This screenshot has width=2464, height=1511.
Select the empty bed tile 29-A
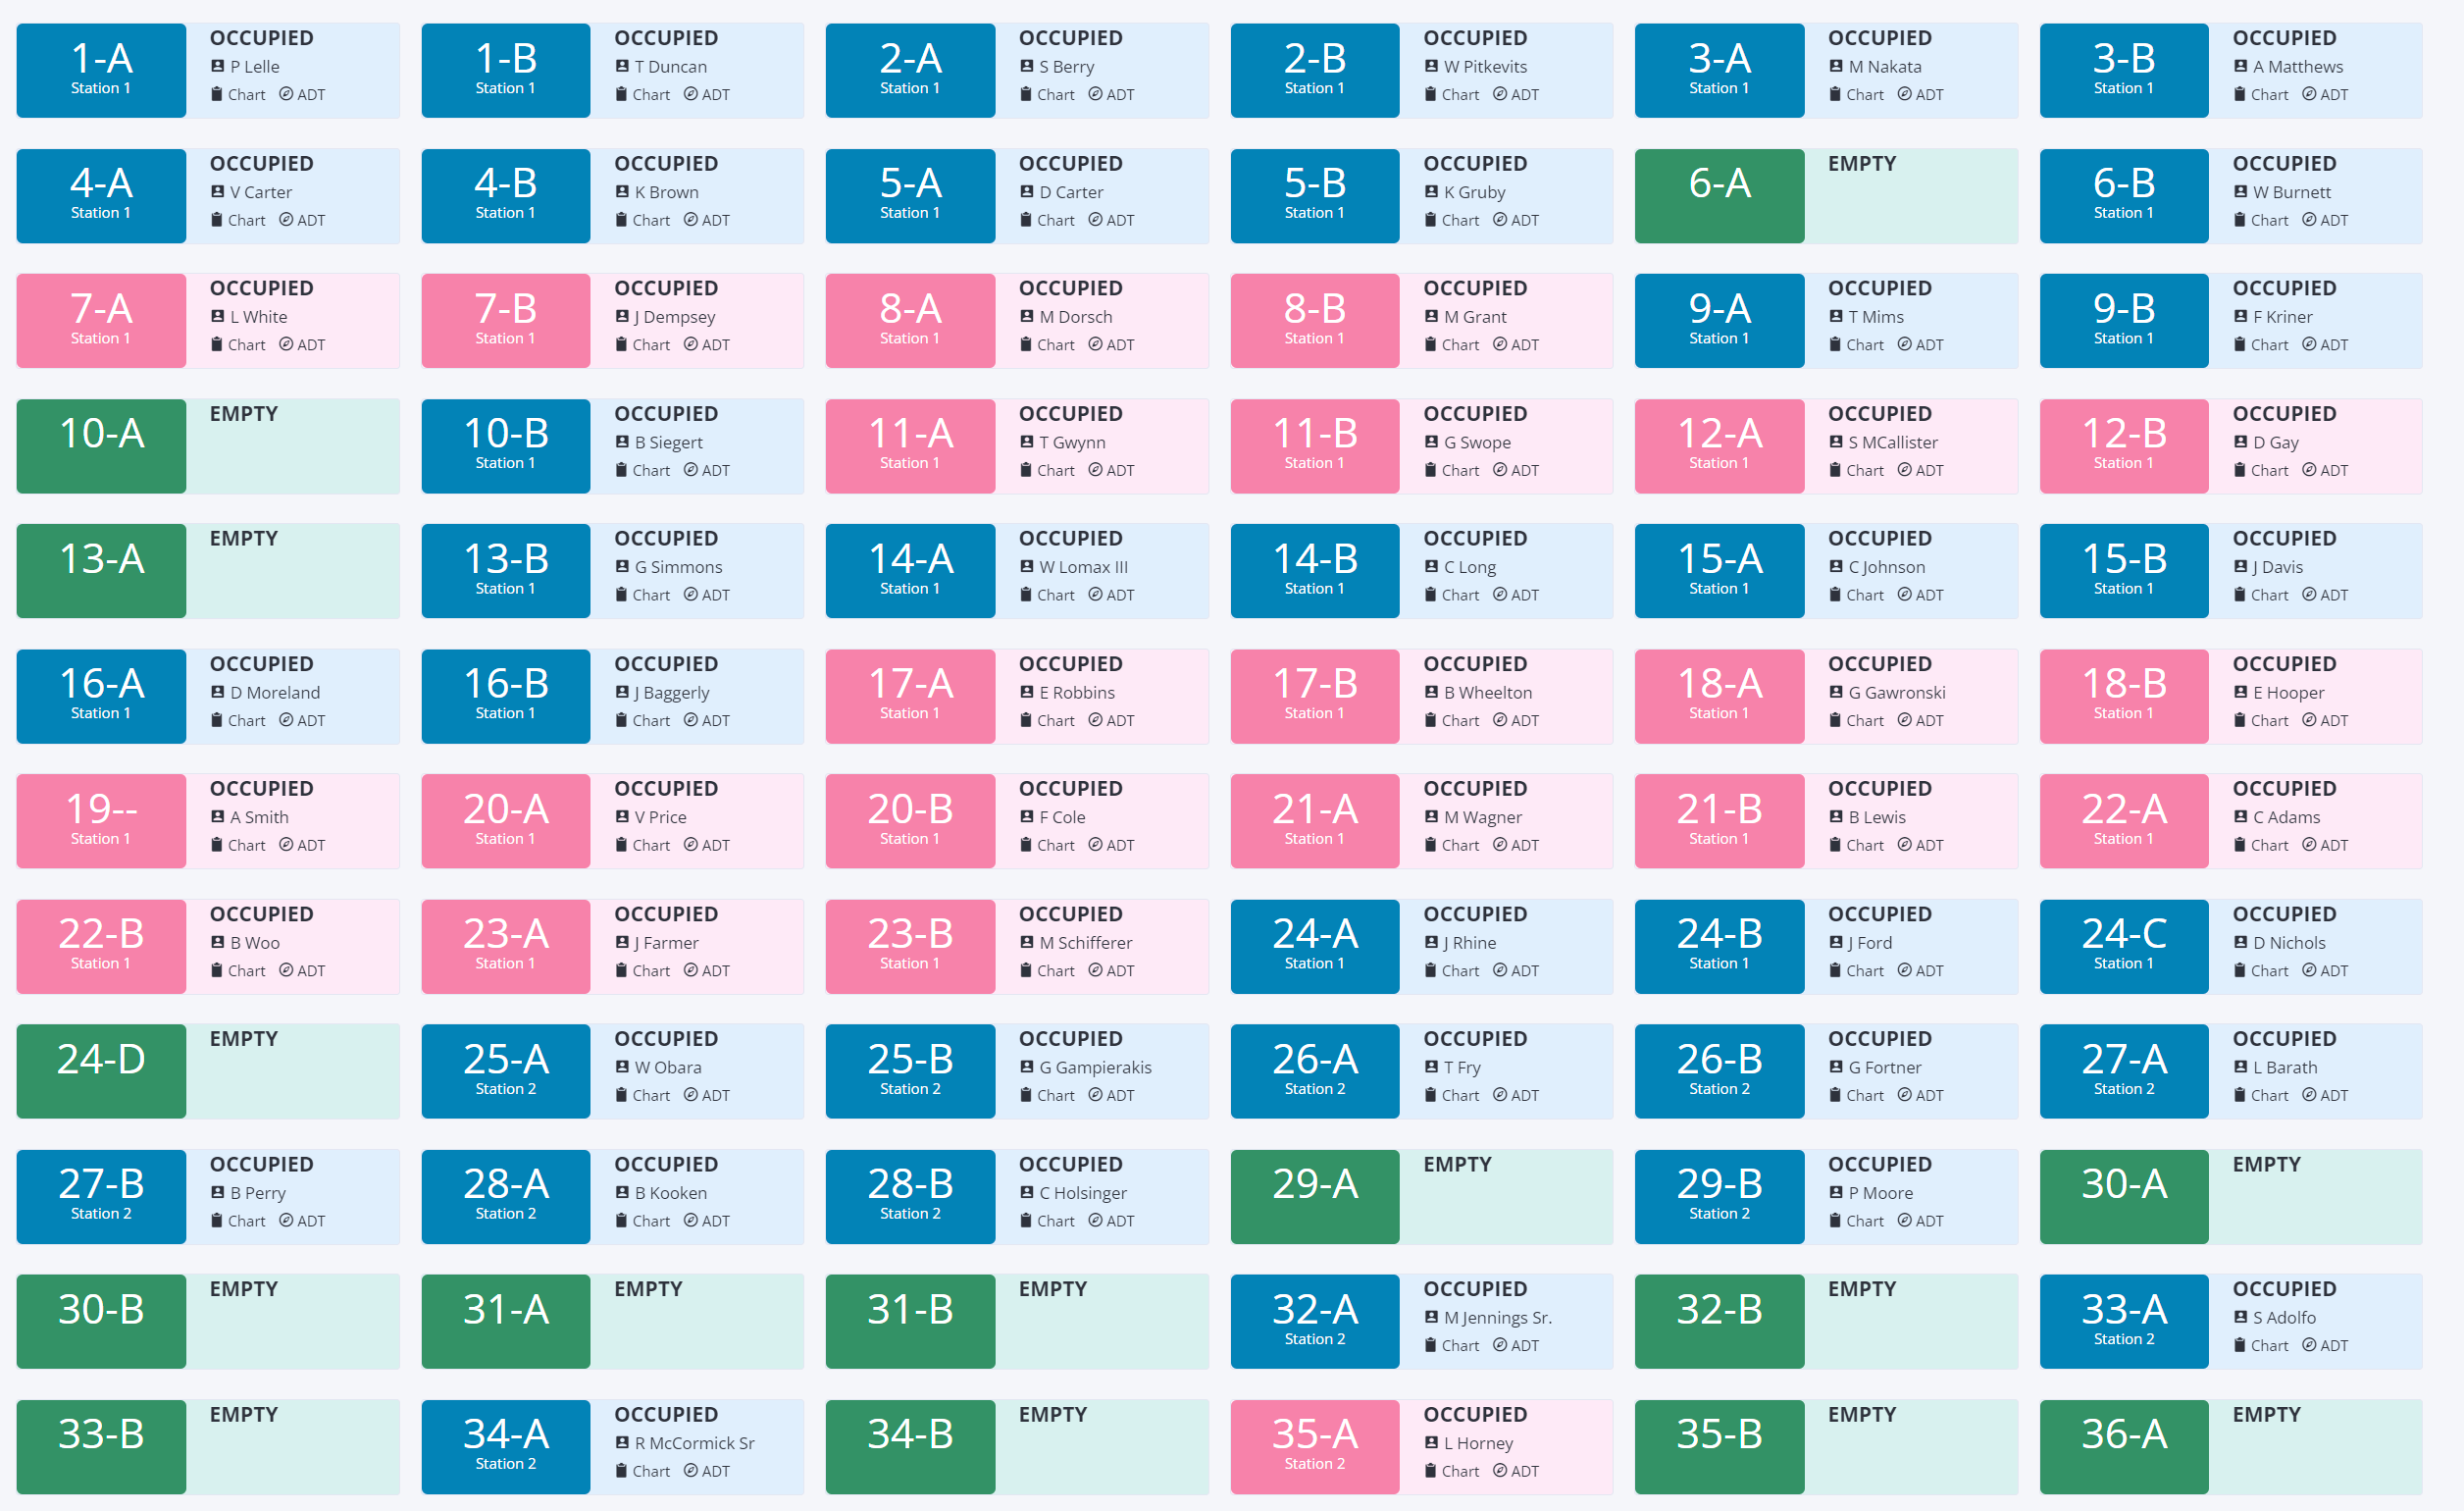tap(1314, 1196)
